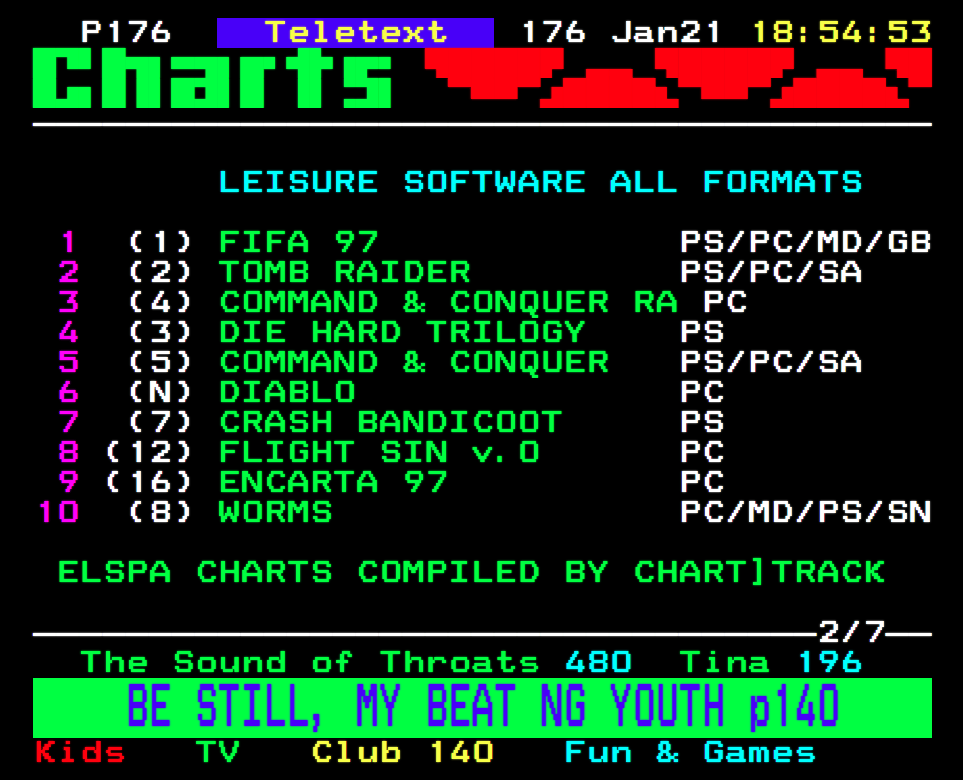Click the COMMAND & CONQUER RA title

[448, 302]
